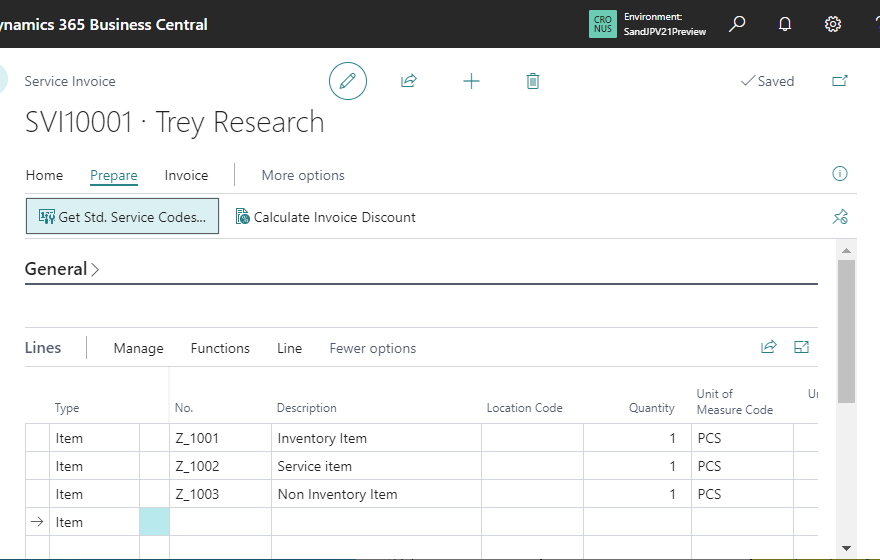
Task: Click Fewer options in Lines
Action: pos(373,348)
